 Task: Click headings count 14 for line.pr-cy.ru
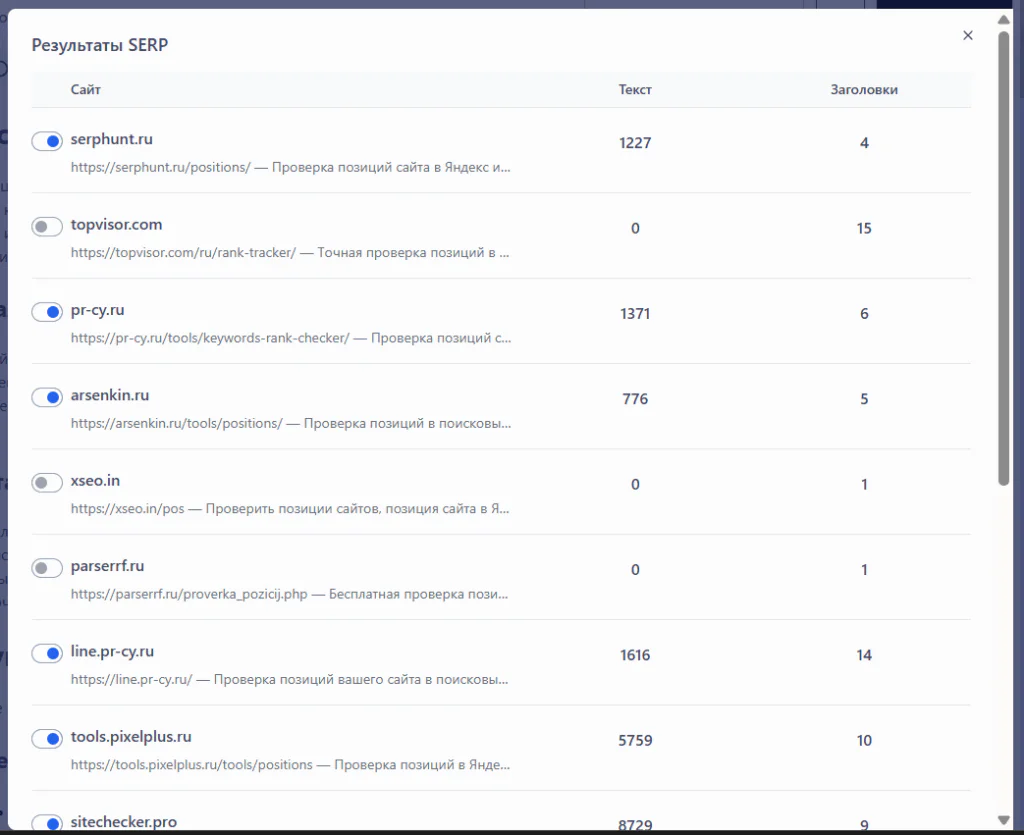(x=864, y=655)
